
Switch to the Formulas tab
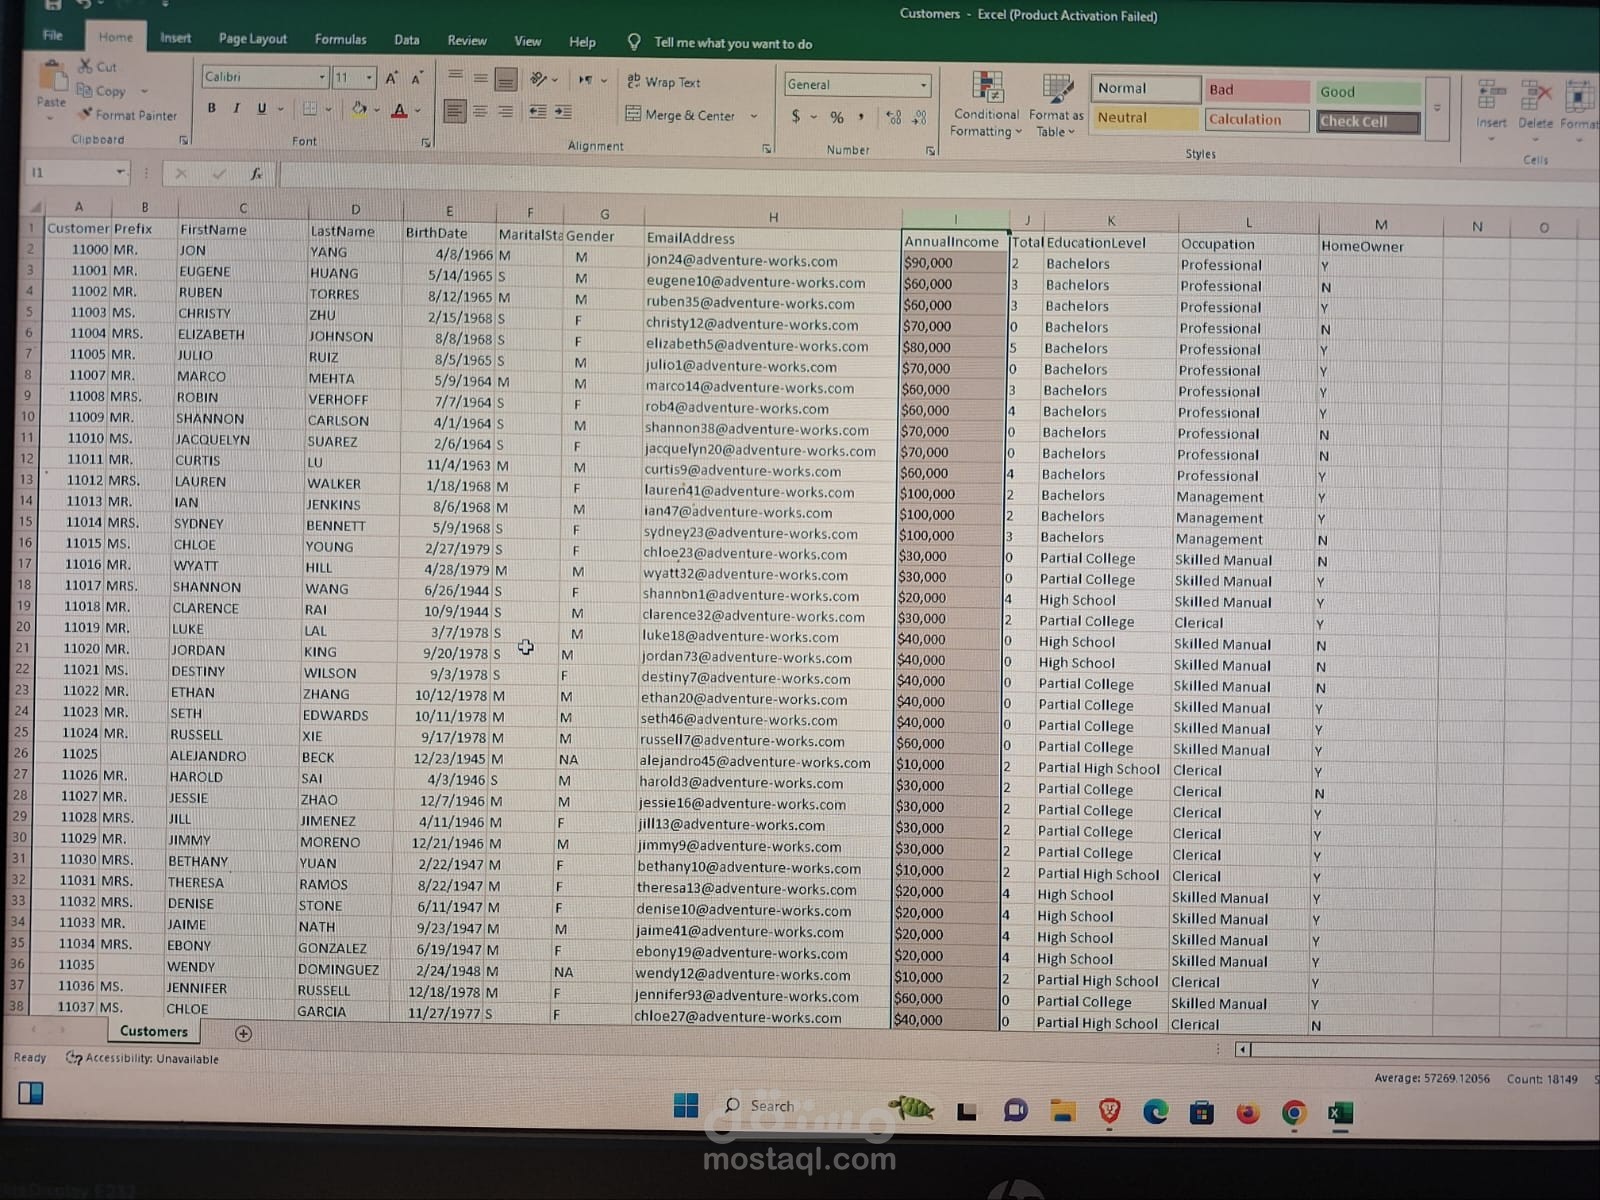click(x=340, y=39)
